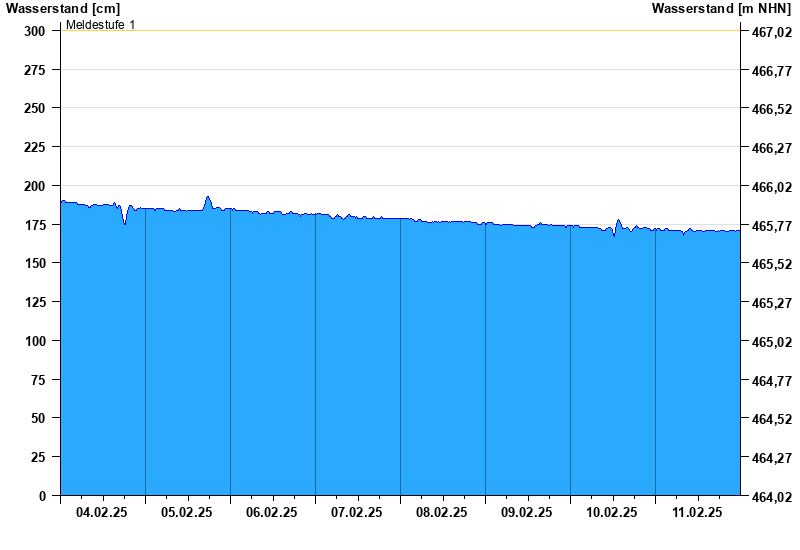The width and height of the screenshot is (800, 550).
Task: Click the 466,27 value on right axis
Action: coord(772,148)
